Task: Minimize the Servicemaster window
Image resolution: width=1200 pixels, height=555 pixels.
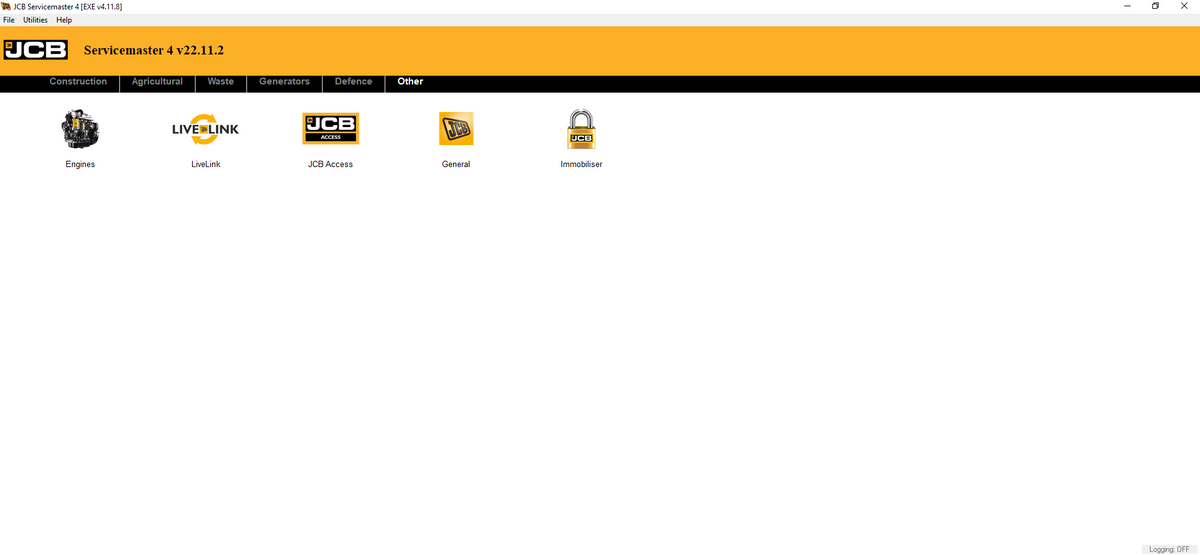Action: 1127,6
